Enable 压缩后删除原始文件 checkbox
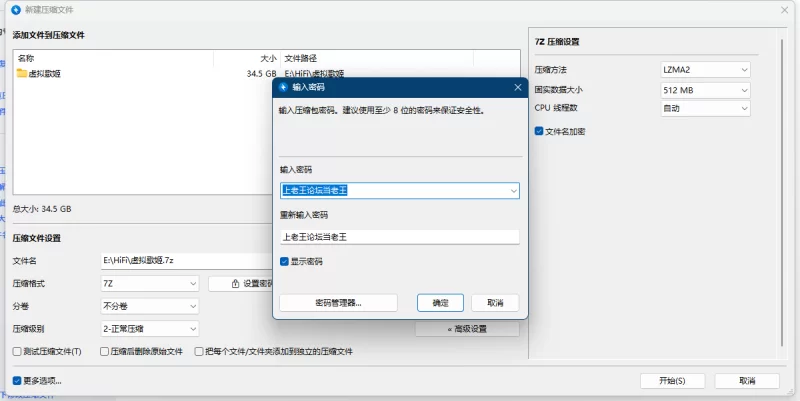 [x=104, y=352]
